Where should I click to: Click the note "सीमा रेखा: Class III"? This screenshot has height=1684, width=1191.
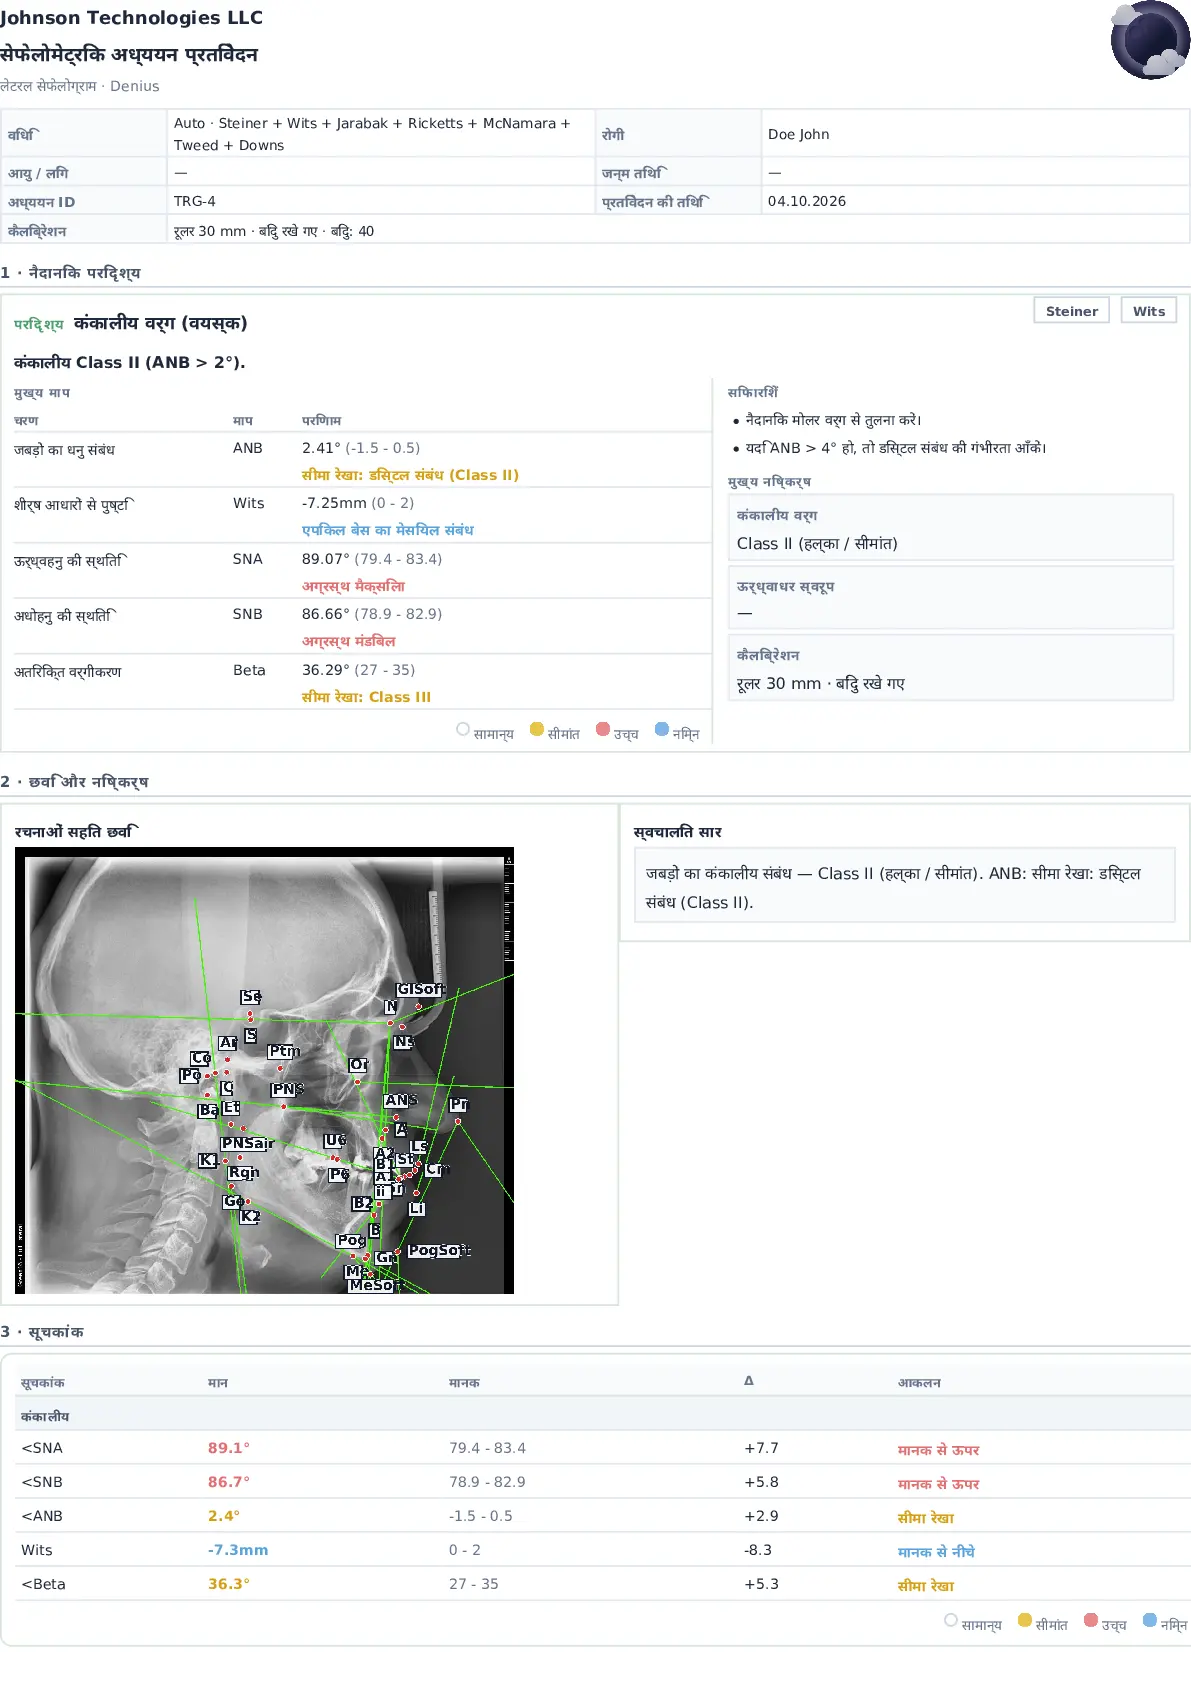366,697
